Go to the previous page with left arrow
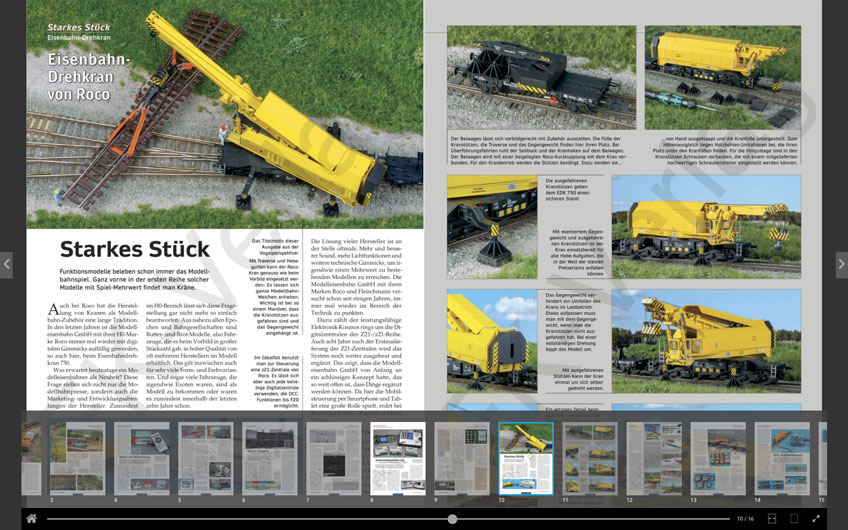 [6, 265]
